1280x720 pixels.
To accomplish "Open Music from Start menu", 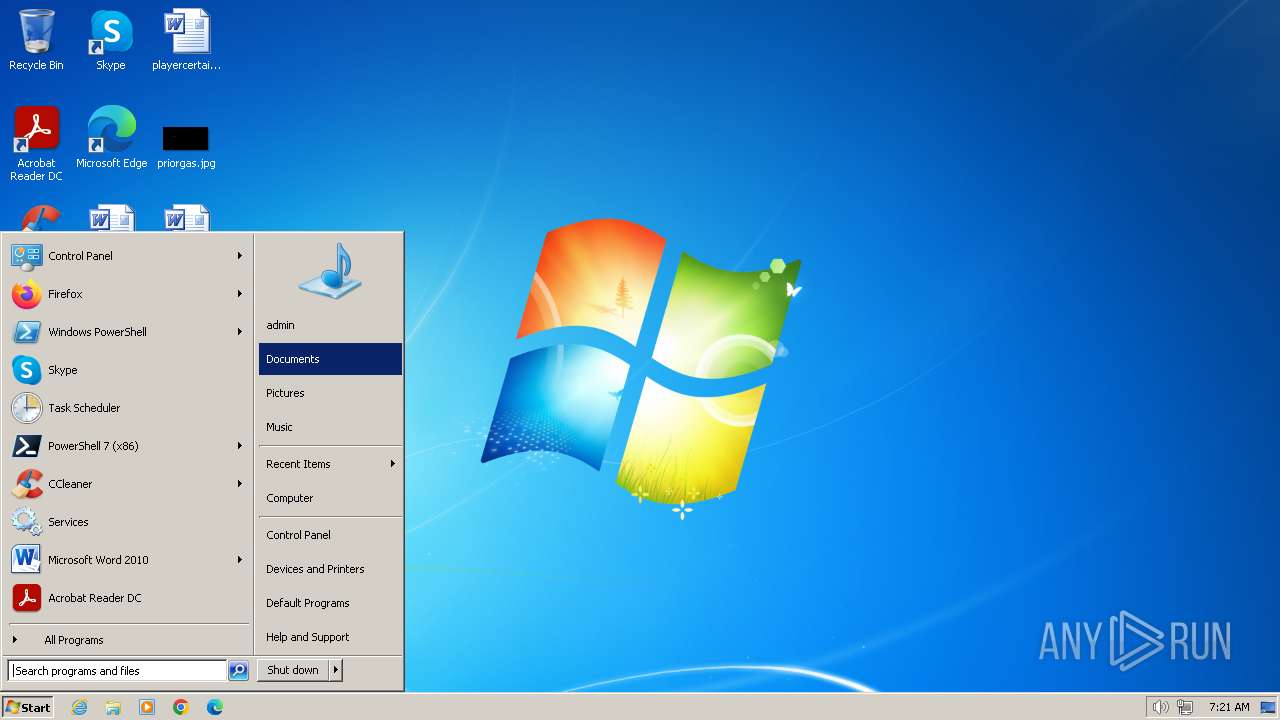I will click(x=330, y=427).
